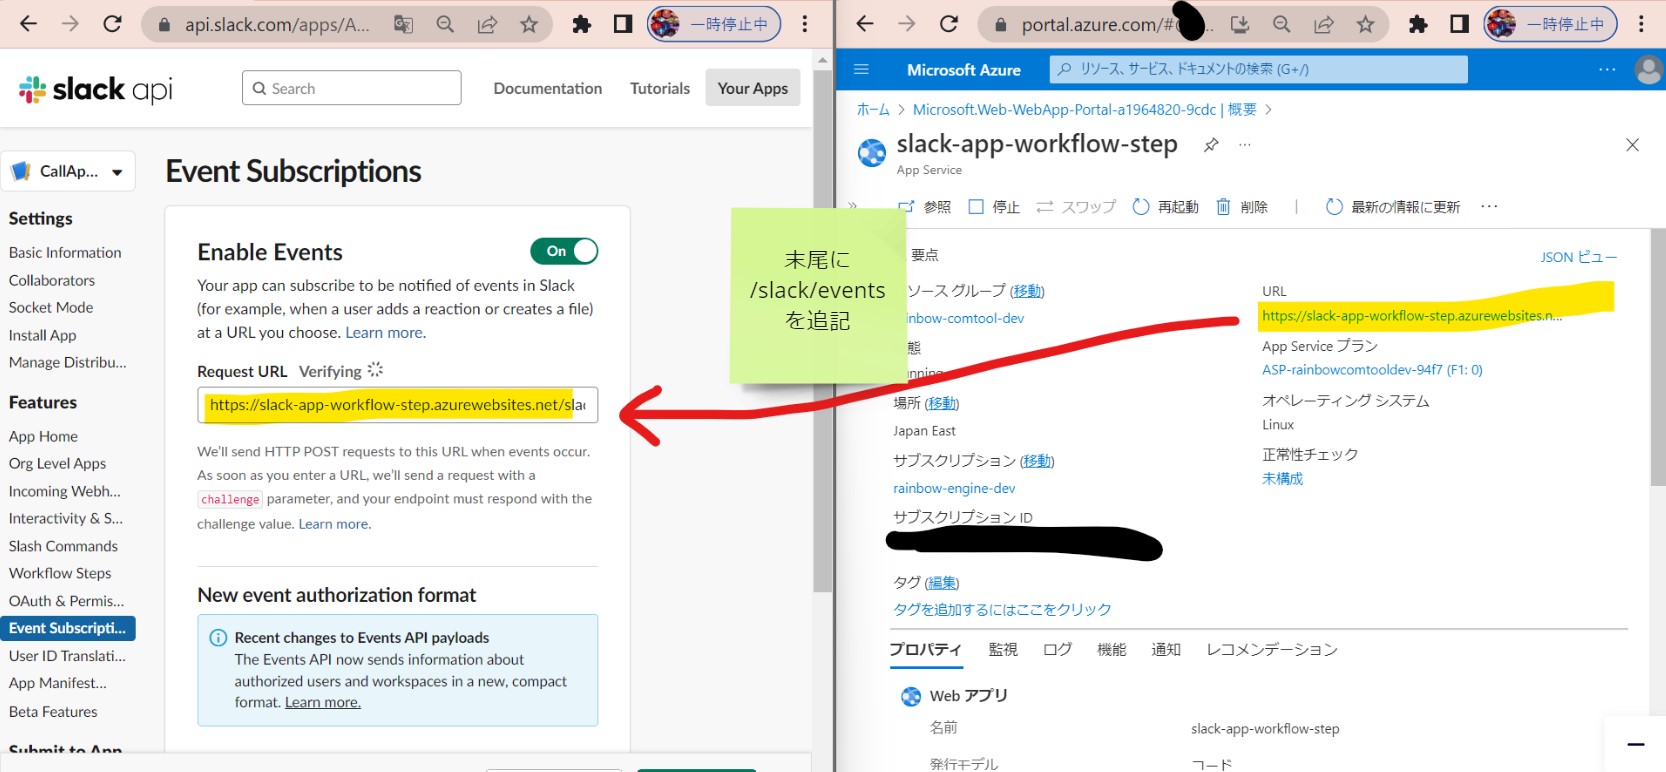Open Azure top bar ellipsis menu

click(1607, 70)
